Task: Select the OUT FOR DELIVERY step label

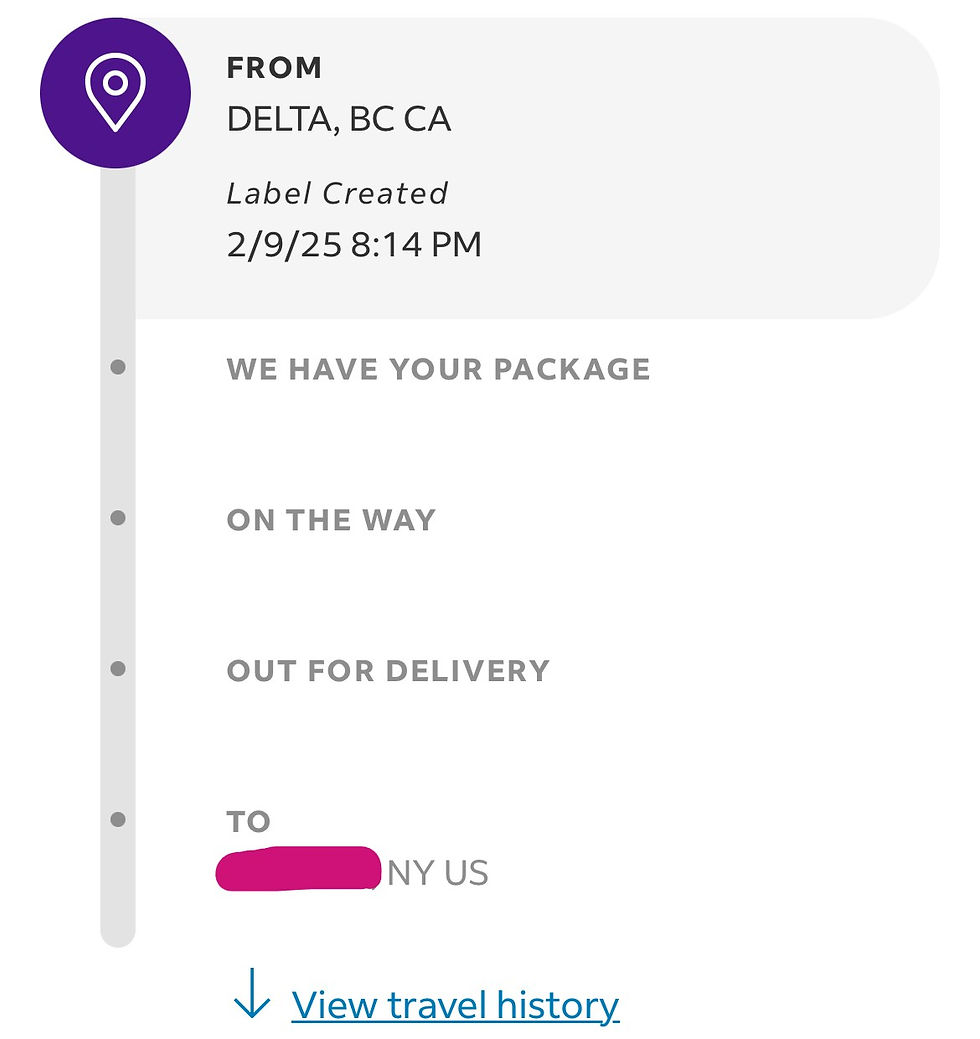Action: point(388,670)
